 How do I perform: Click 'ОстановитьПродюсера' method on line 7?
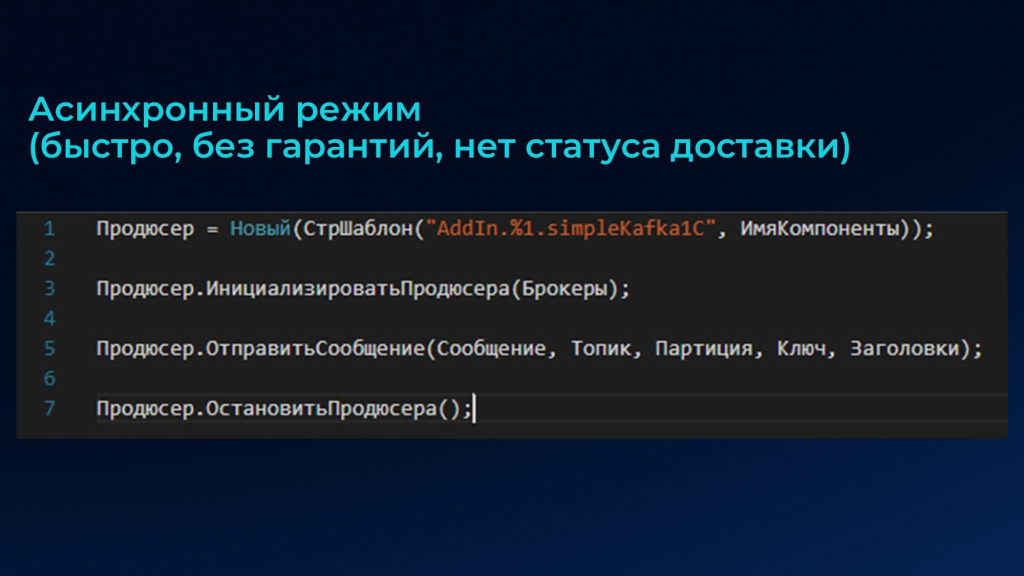pos(321,409)
